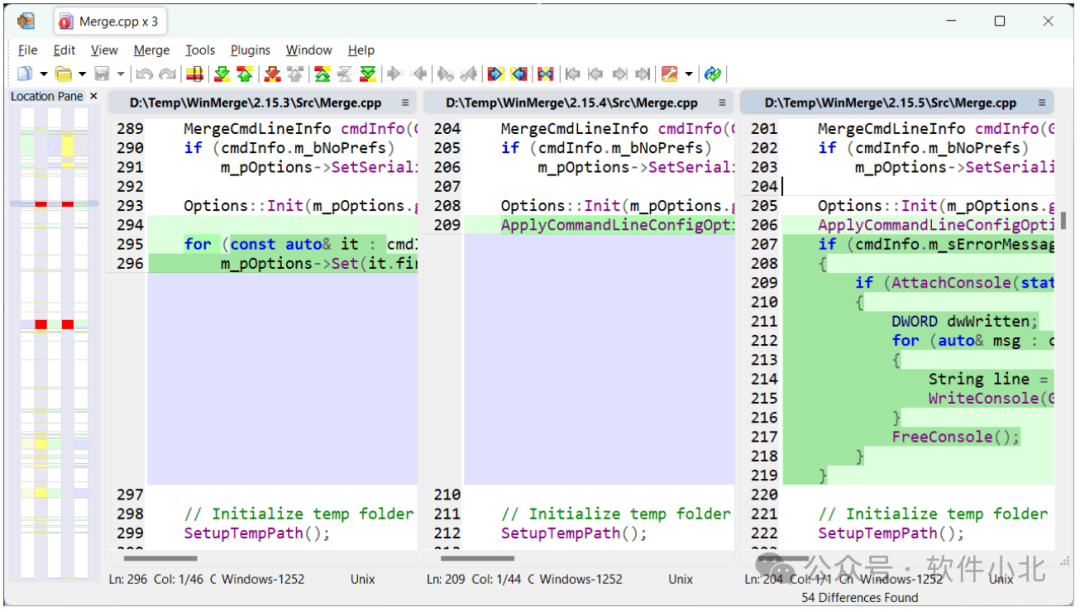
Task: Click the Current Difference icon
Action: tap(345, 74)
